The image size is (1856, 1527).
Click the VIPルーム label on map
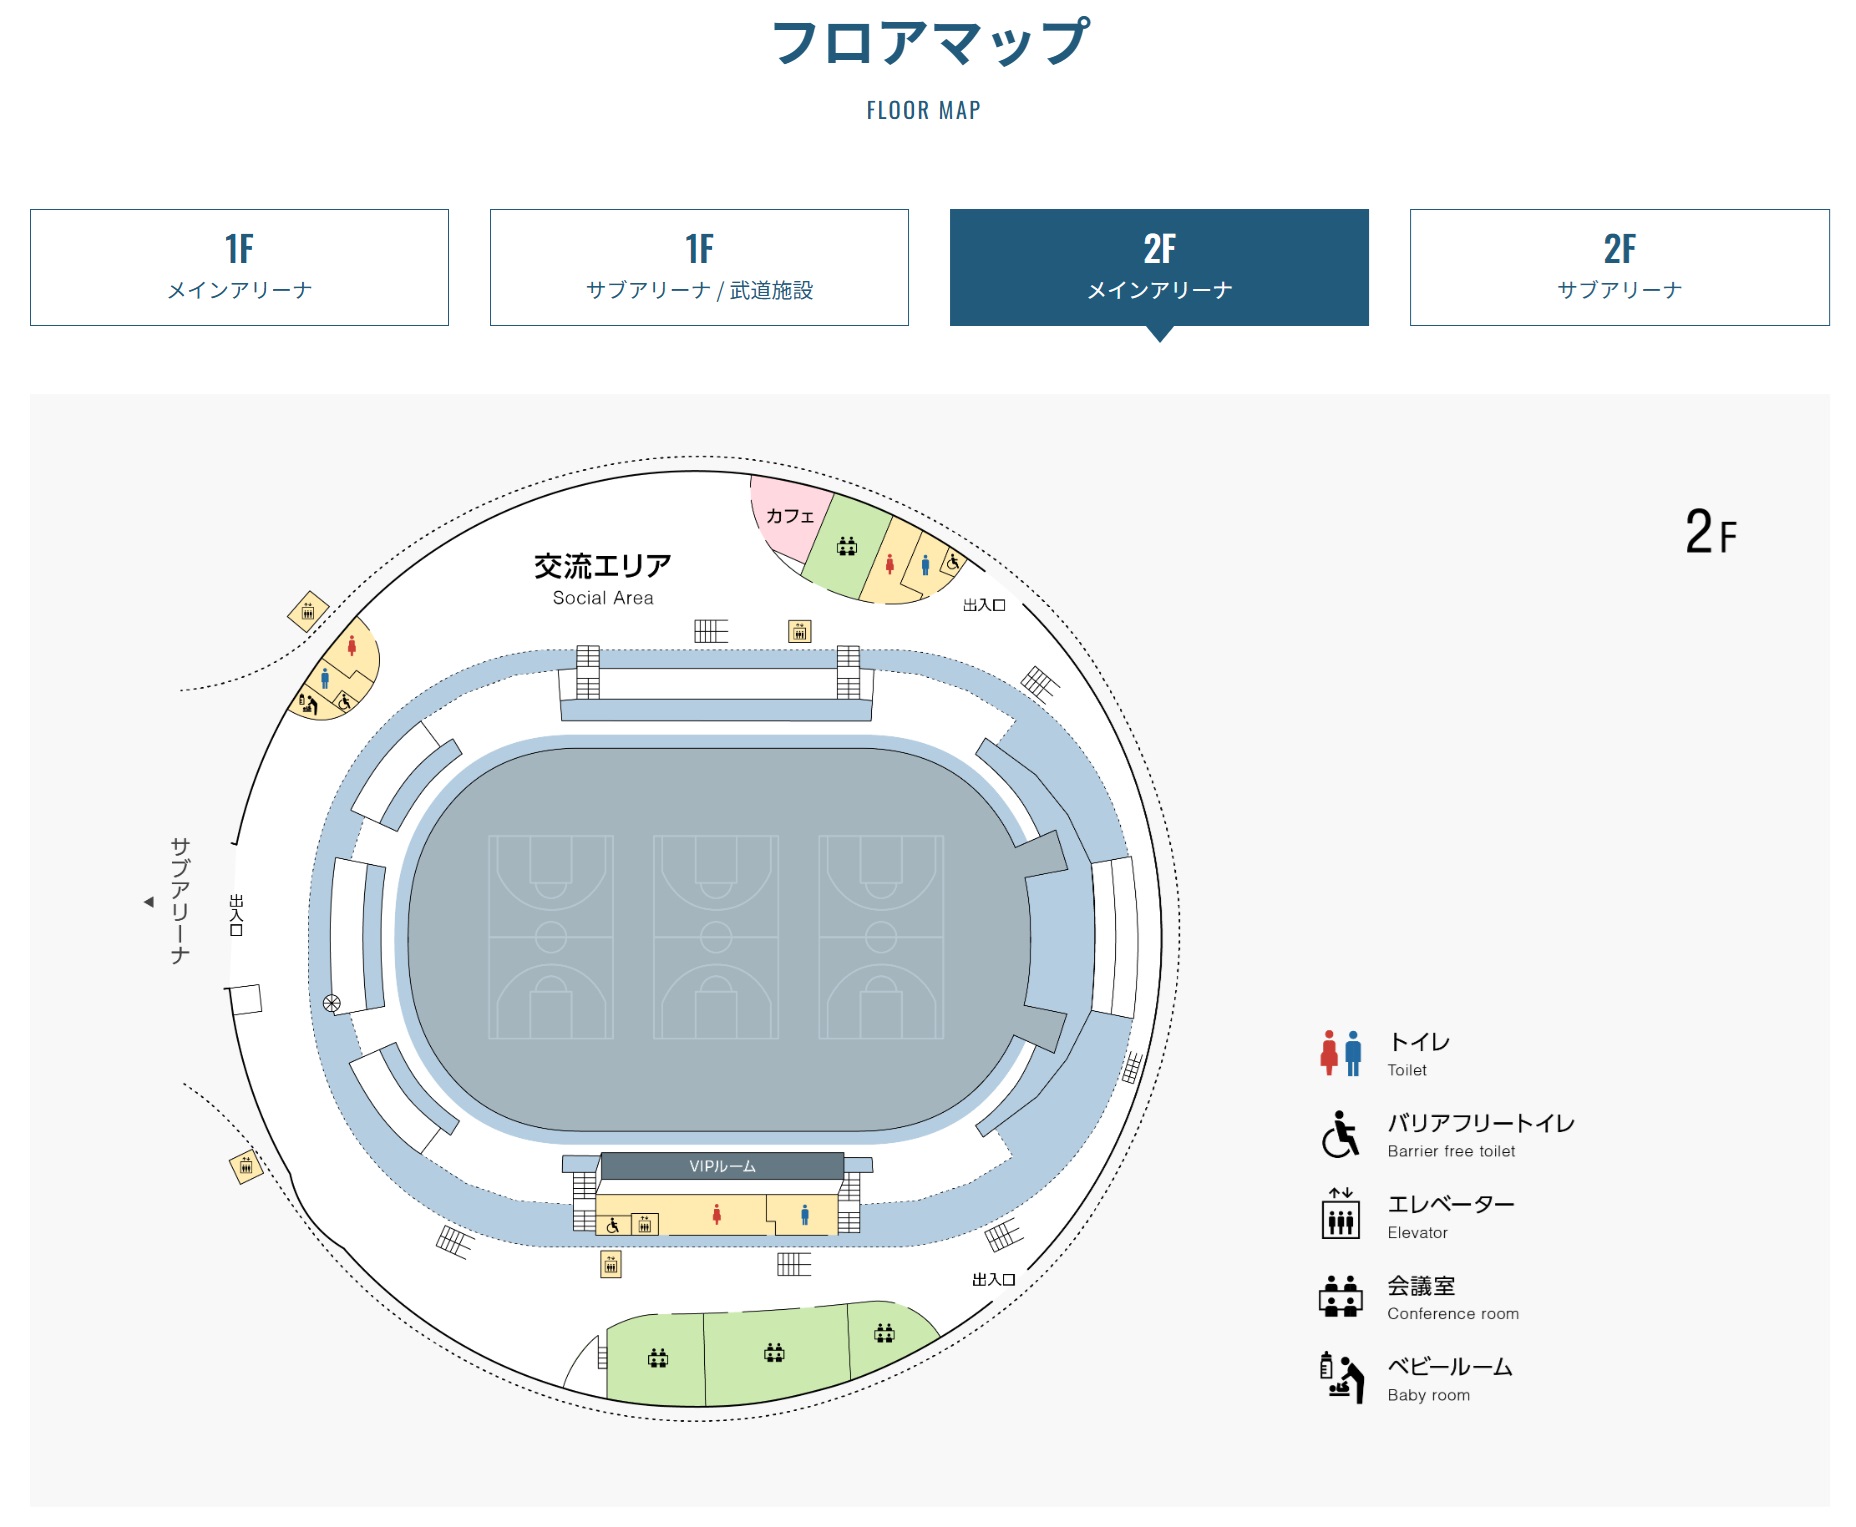[722, 1166]
